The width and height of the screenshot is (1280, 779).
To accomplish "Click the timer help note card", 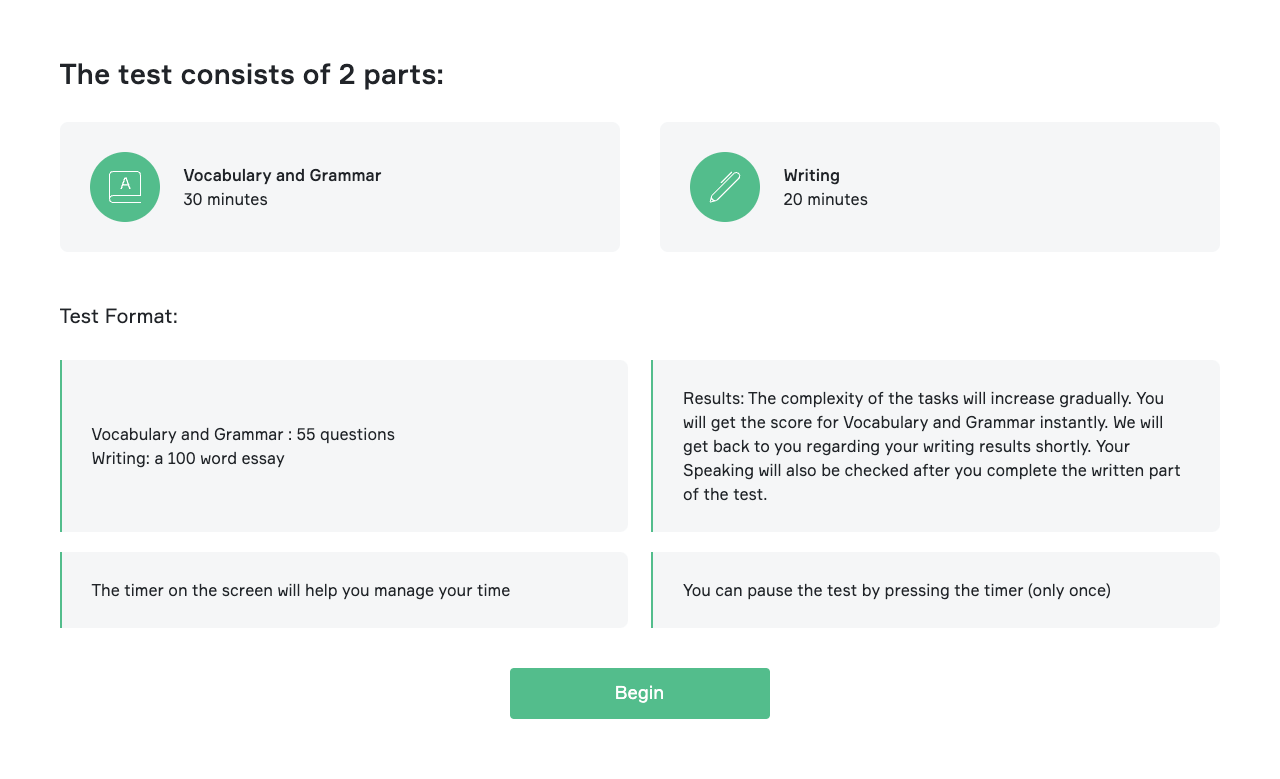I will [344, 590].
